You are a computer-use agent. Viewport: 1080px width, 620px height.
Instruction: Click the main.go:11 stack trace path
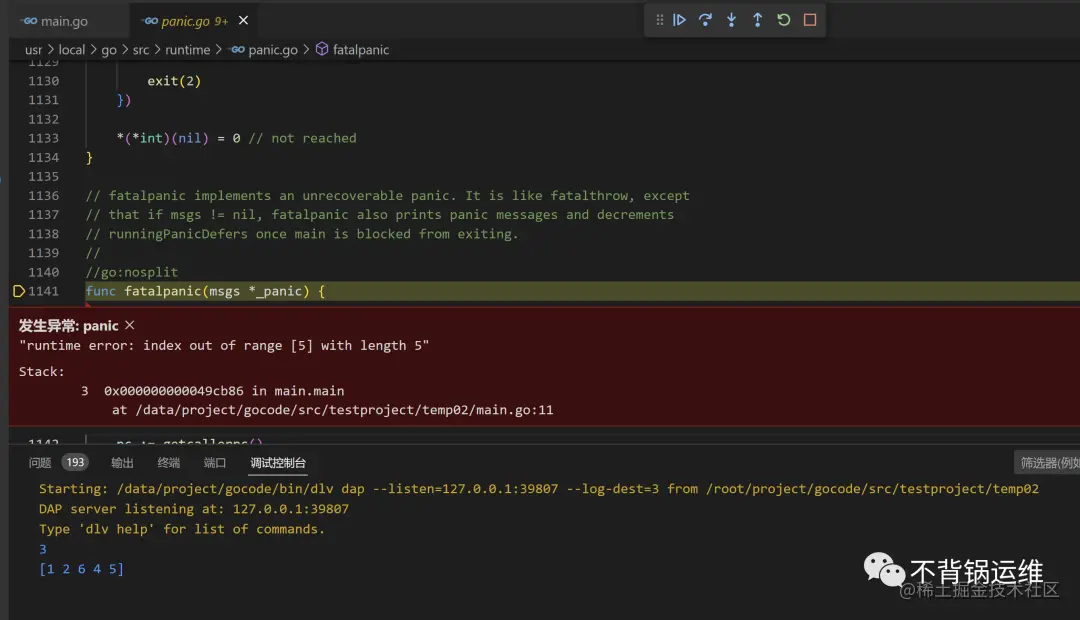click(344, 410)
